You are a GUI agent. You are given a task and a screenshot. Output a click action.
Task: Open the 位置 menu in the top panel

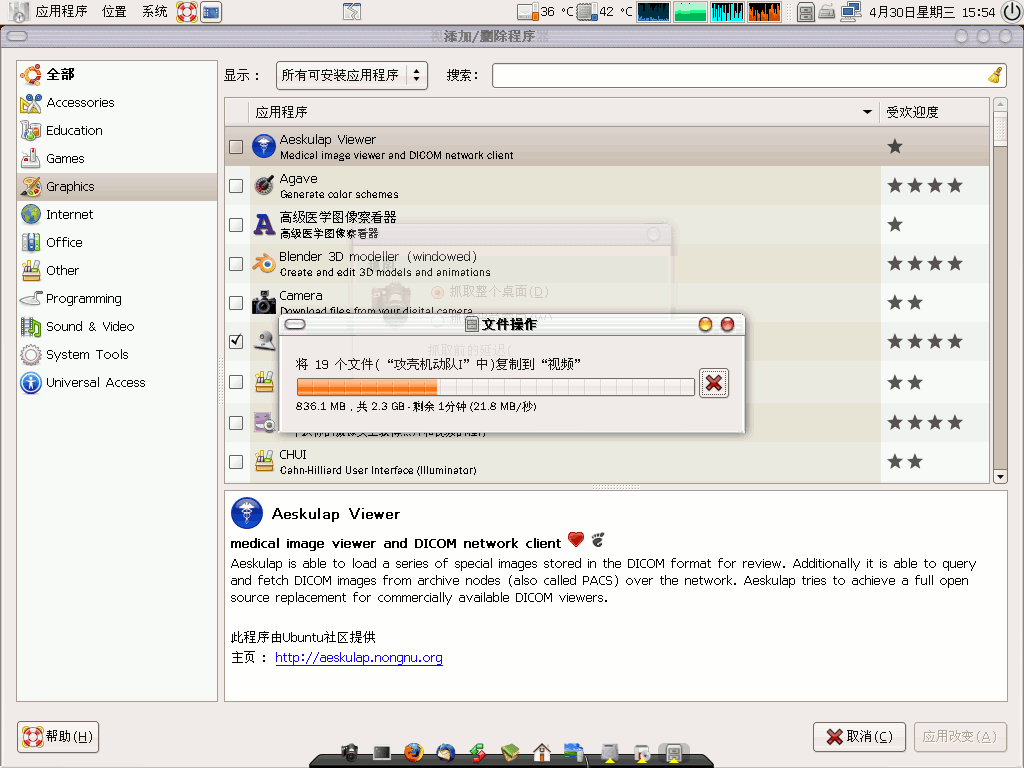114,12
